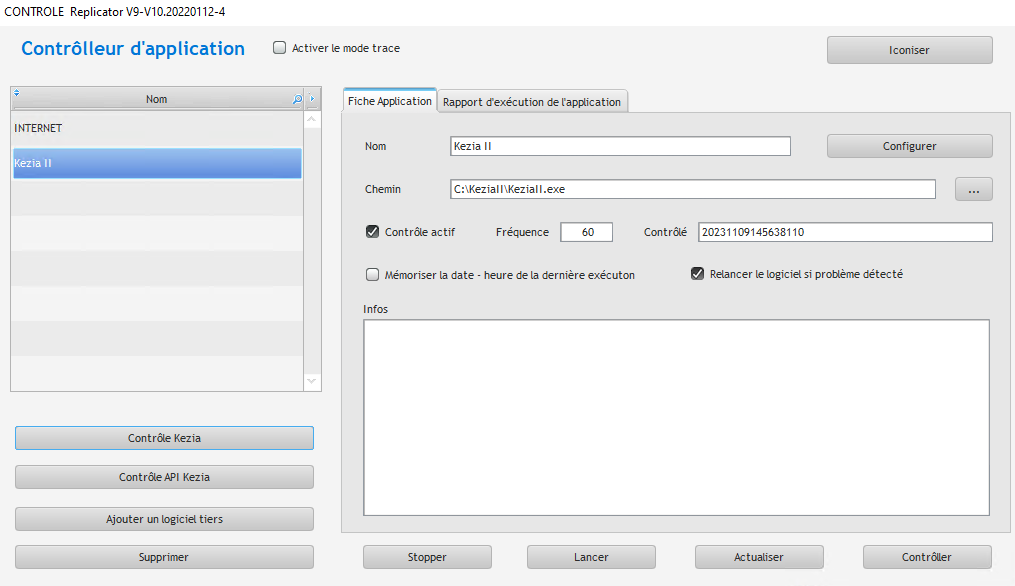Select the 'Fiche Application' tab
The height and width of the screenshot is (586, 1015).
(x=390, y=102)
